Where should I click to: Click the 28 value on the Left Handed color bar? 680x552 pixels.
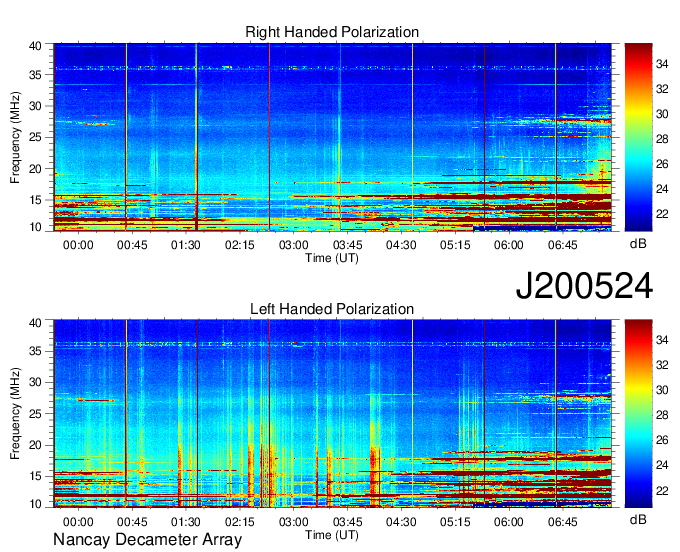(x=662, y=415)
